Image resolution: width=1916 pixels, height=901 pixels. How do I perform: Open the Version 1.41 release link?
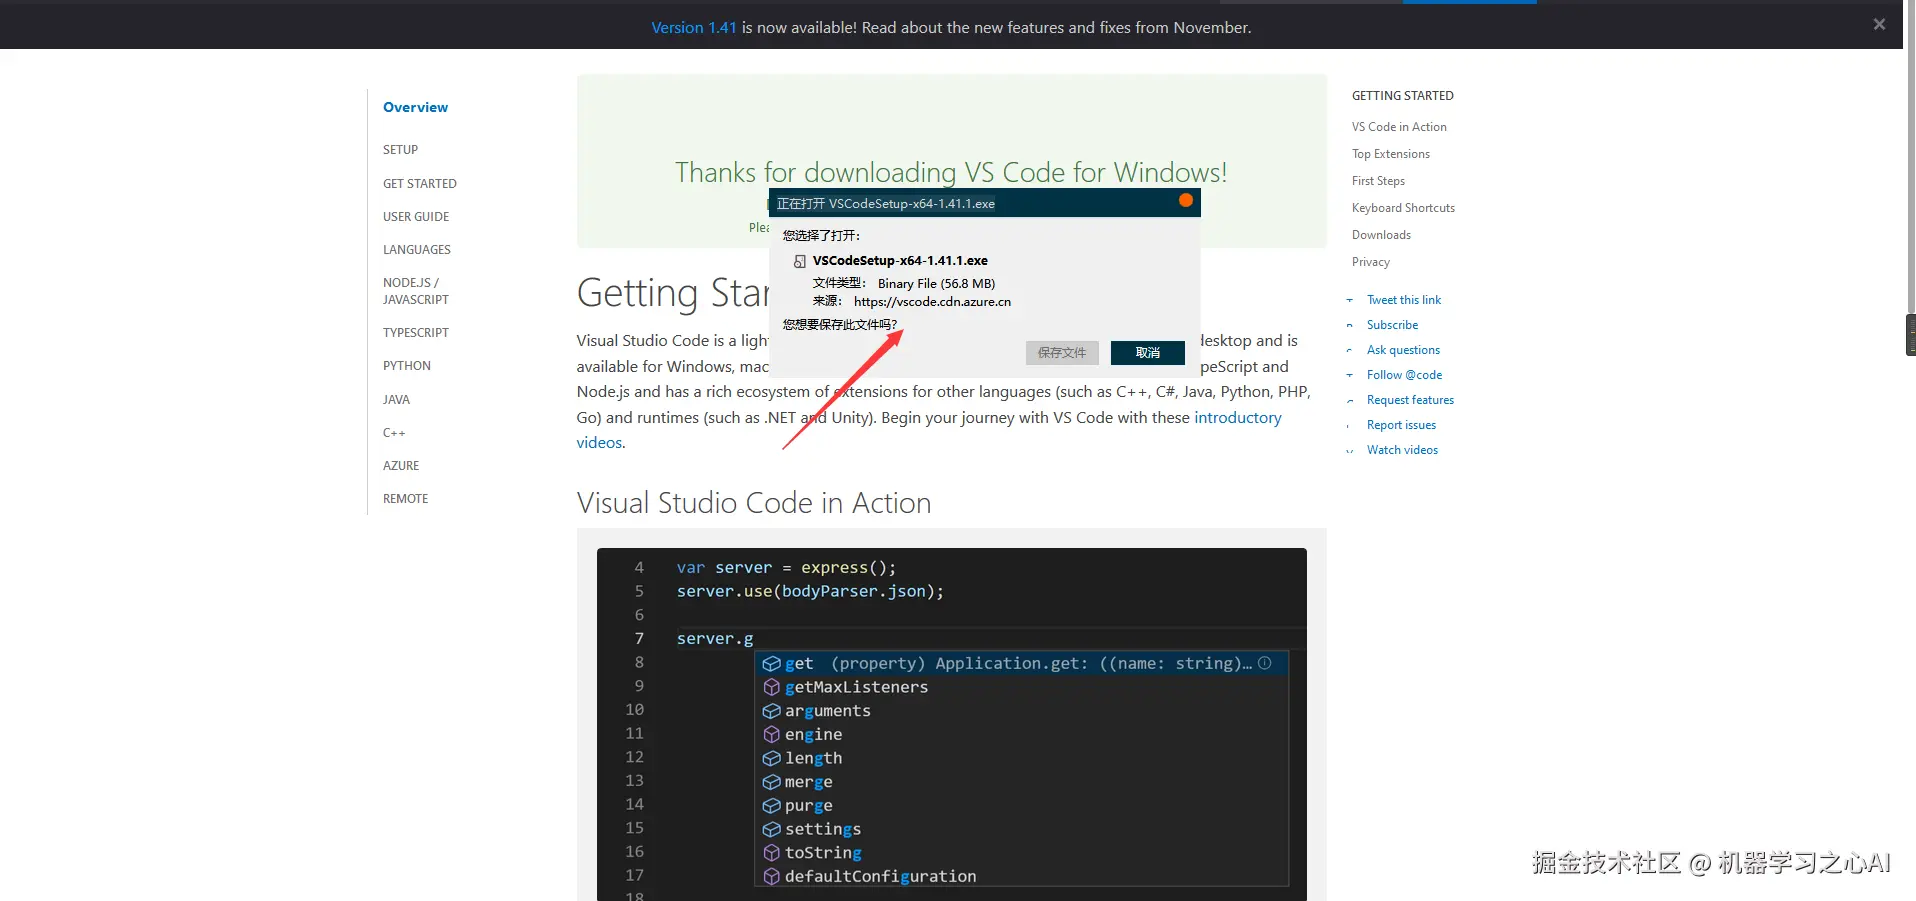pos(693,27)
